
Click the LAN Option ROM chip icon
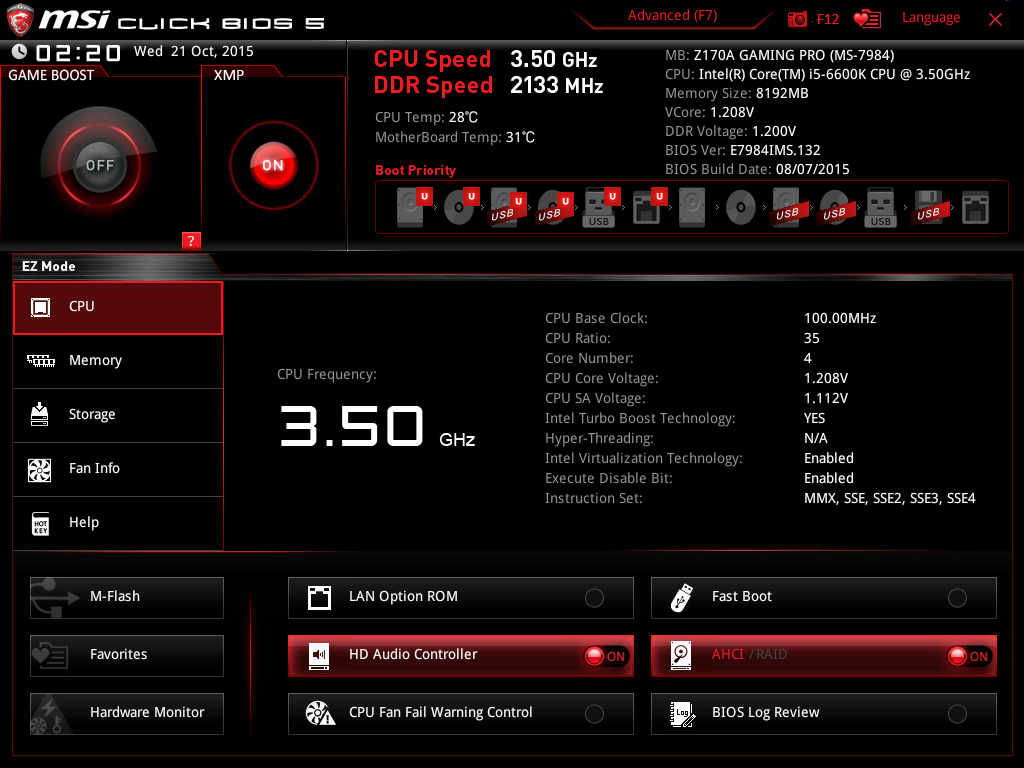(x=319, y=598)
